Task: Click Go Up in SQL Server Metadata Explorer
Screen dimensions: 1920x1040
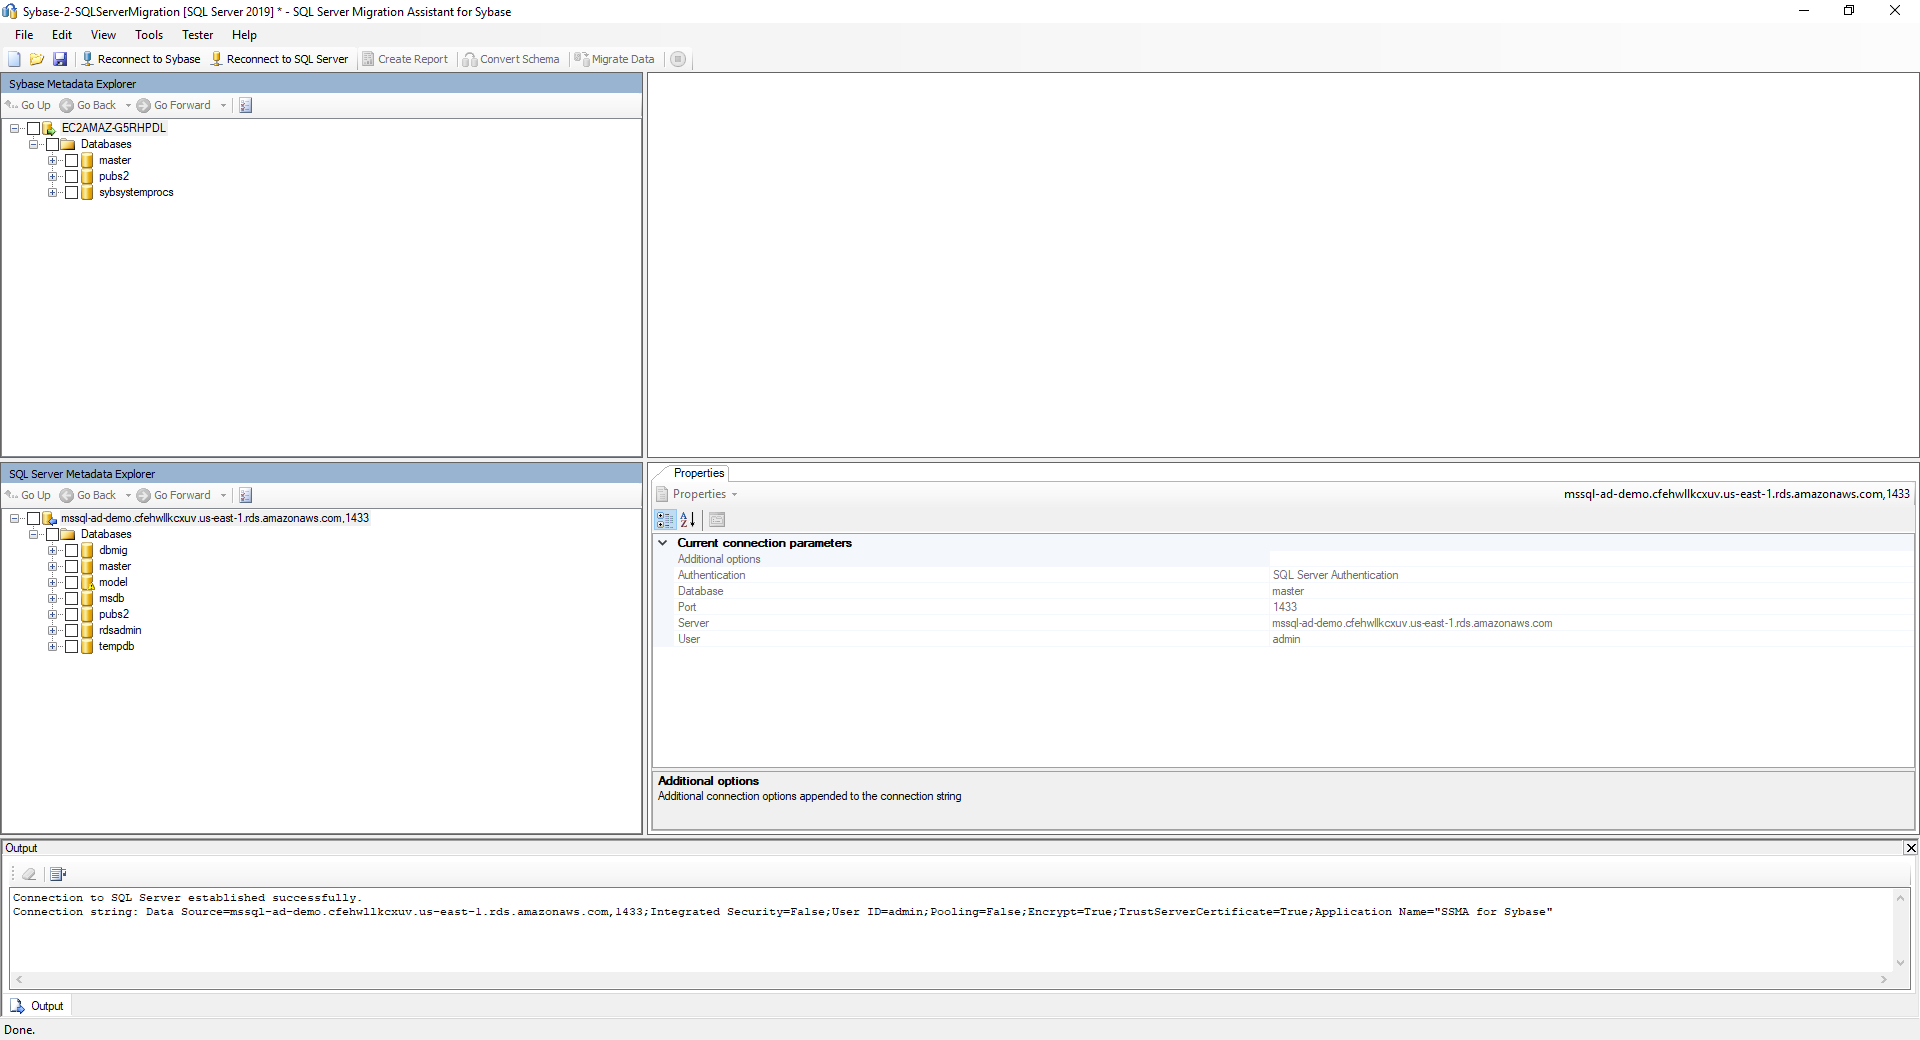Action: coord(28,495)
